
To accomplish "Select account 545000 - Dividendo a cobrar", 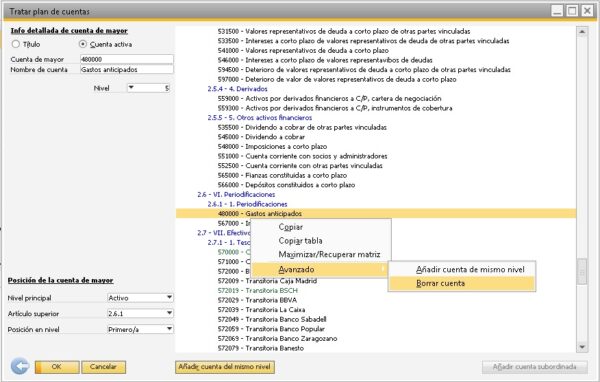I will pos(261,137).
